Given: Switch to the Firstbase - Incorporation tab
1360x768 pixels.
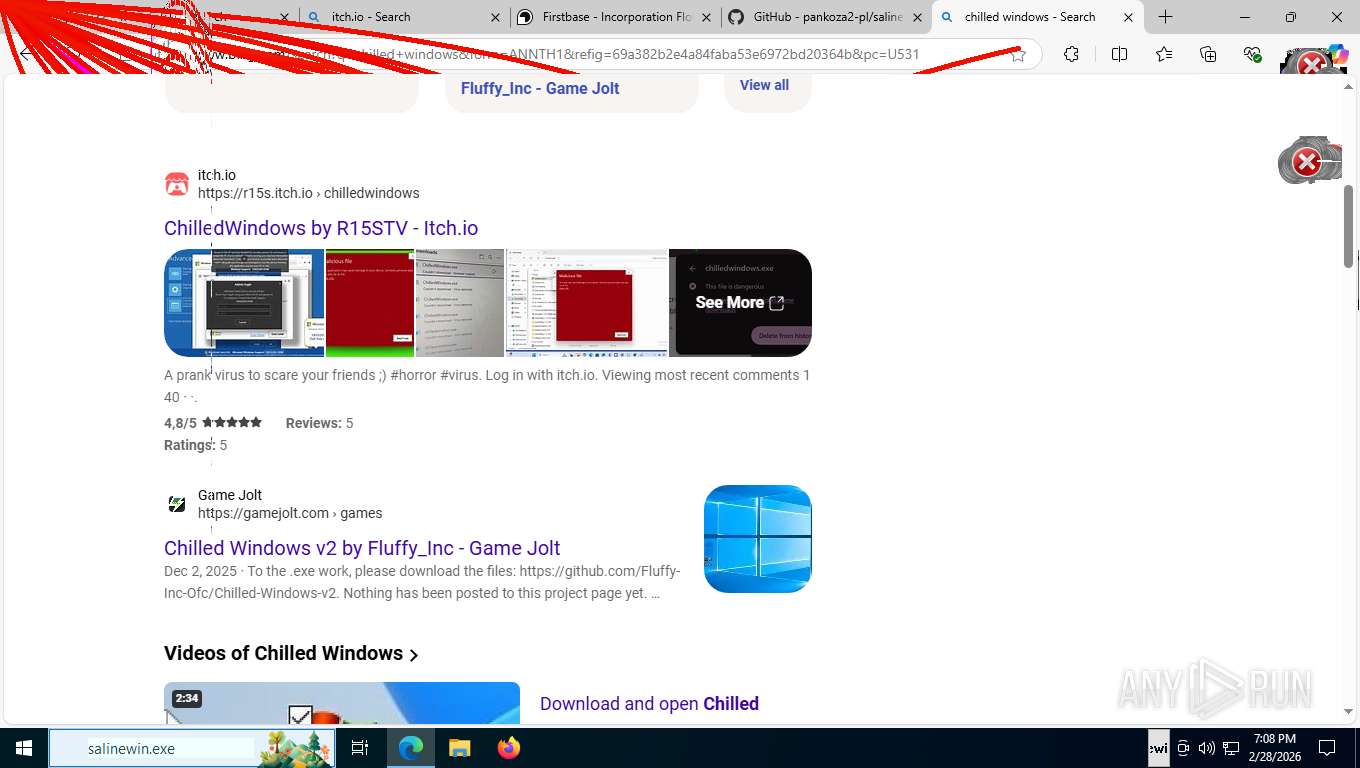Looking at the screenshot, I should (615, 17).
